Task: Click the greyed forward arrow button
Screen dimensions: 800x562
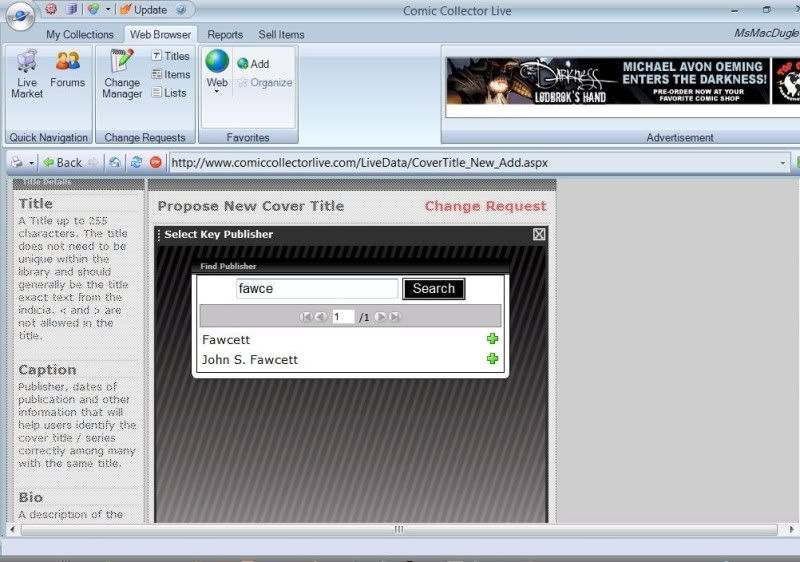Action: point(93,163)
